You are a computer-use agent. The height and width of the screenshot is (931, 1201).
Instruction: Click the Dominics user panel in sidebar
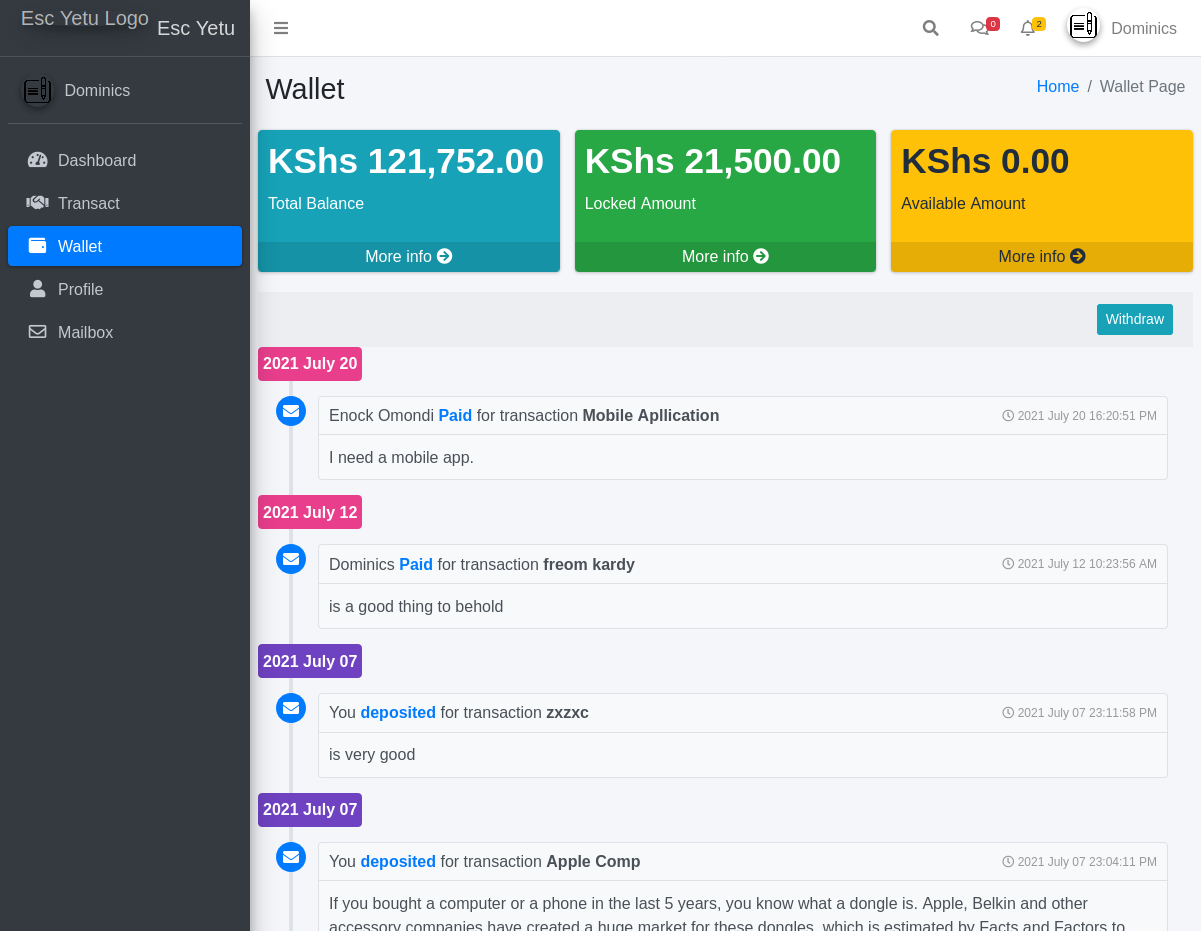pyautogui.click(x=97, y=91)
